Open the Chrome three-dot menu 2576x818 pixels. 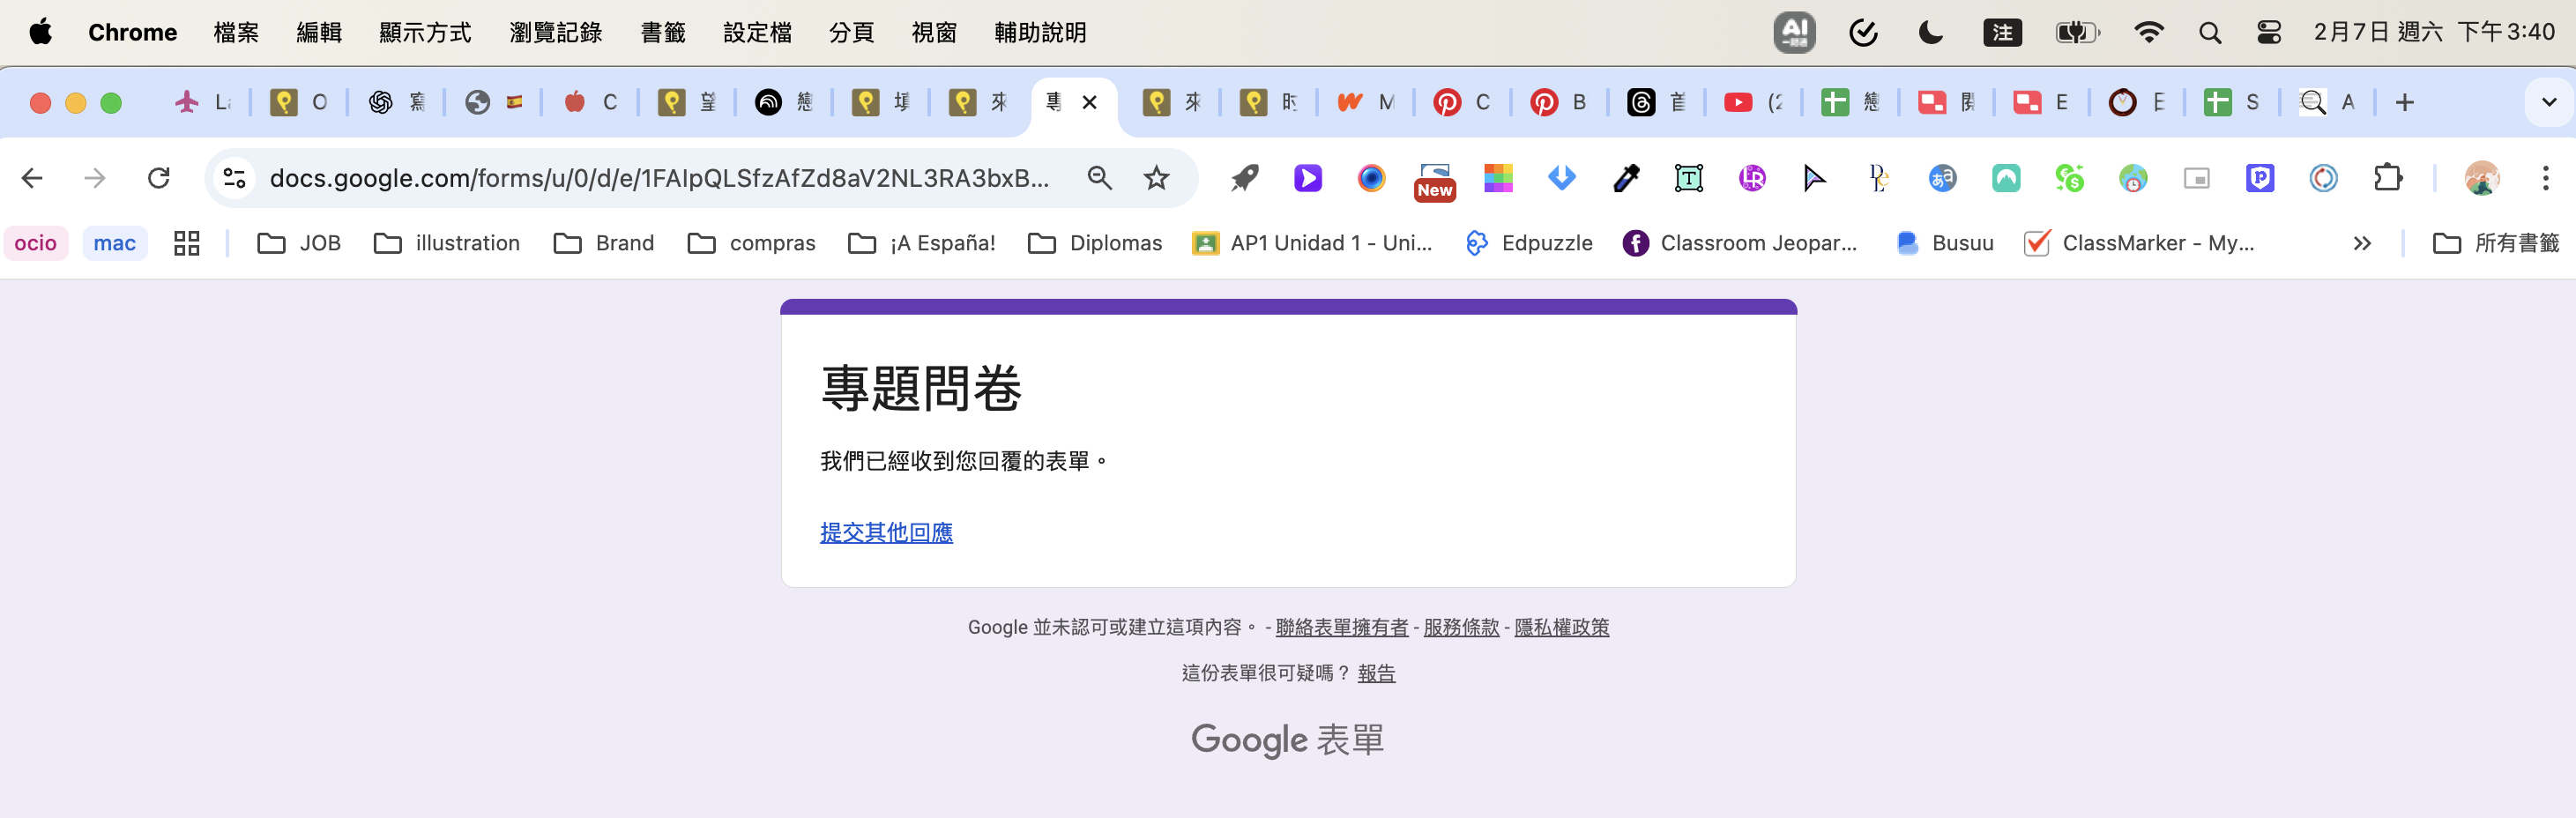(2545, 178)
